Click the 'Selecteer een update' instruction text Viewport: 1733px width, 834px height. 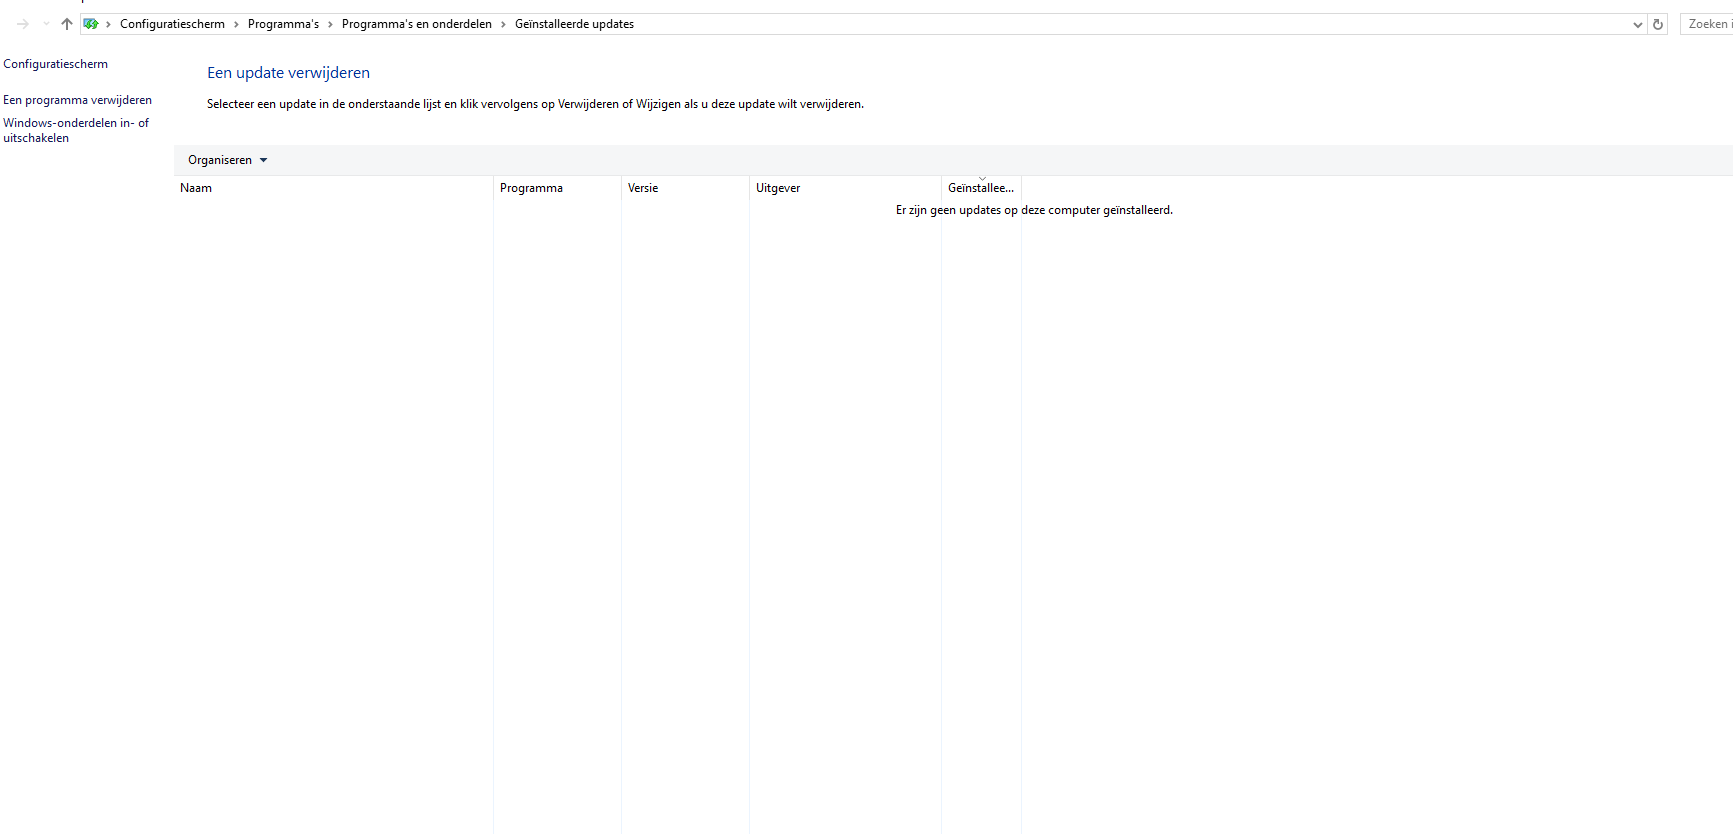(x=535, y=104)
